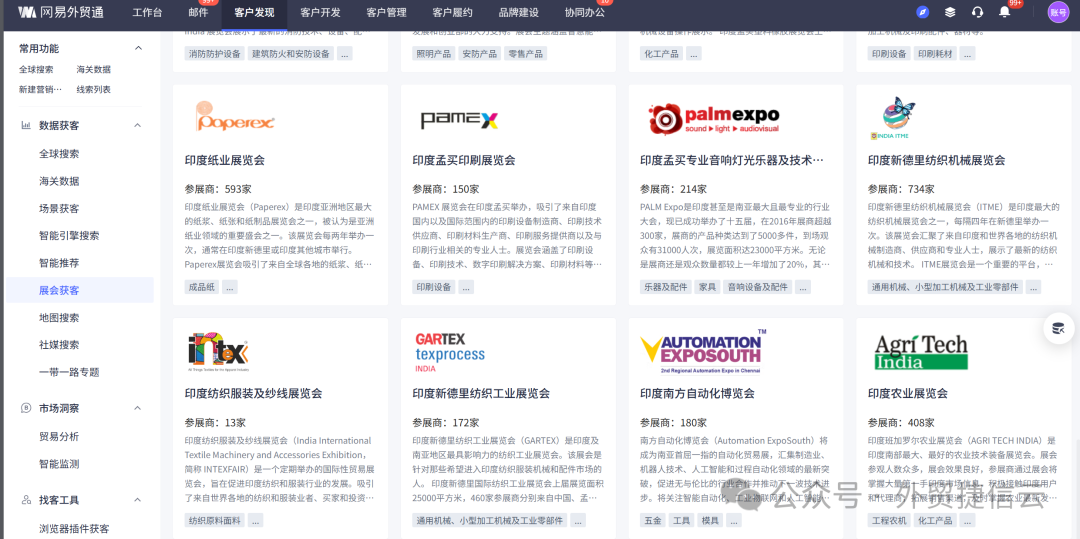Expand more tags on 印度孟买印刷展览会 card

(466, 287)
